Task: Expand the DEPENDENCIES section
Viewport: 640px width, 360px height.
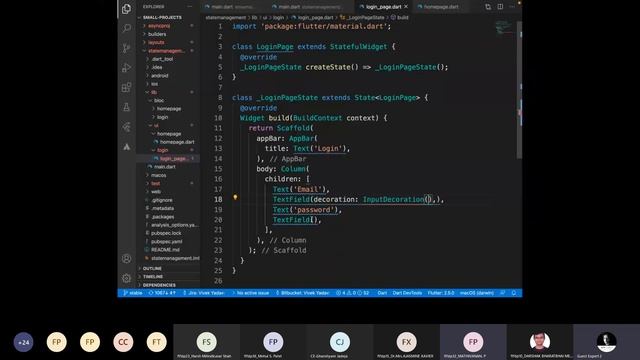Action: point(159,285)
